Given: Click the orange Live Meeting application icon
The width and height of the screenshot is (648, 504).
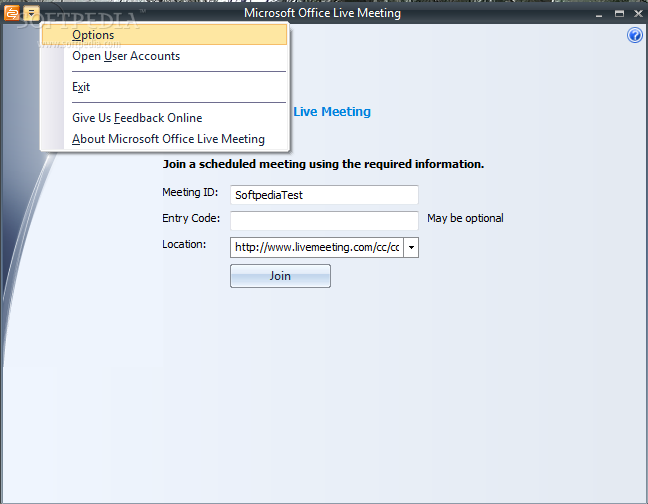Looking at the screenshot, I should (x=12, y=13).
